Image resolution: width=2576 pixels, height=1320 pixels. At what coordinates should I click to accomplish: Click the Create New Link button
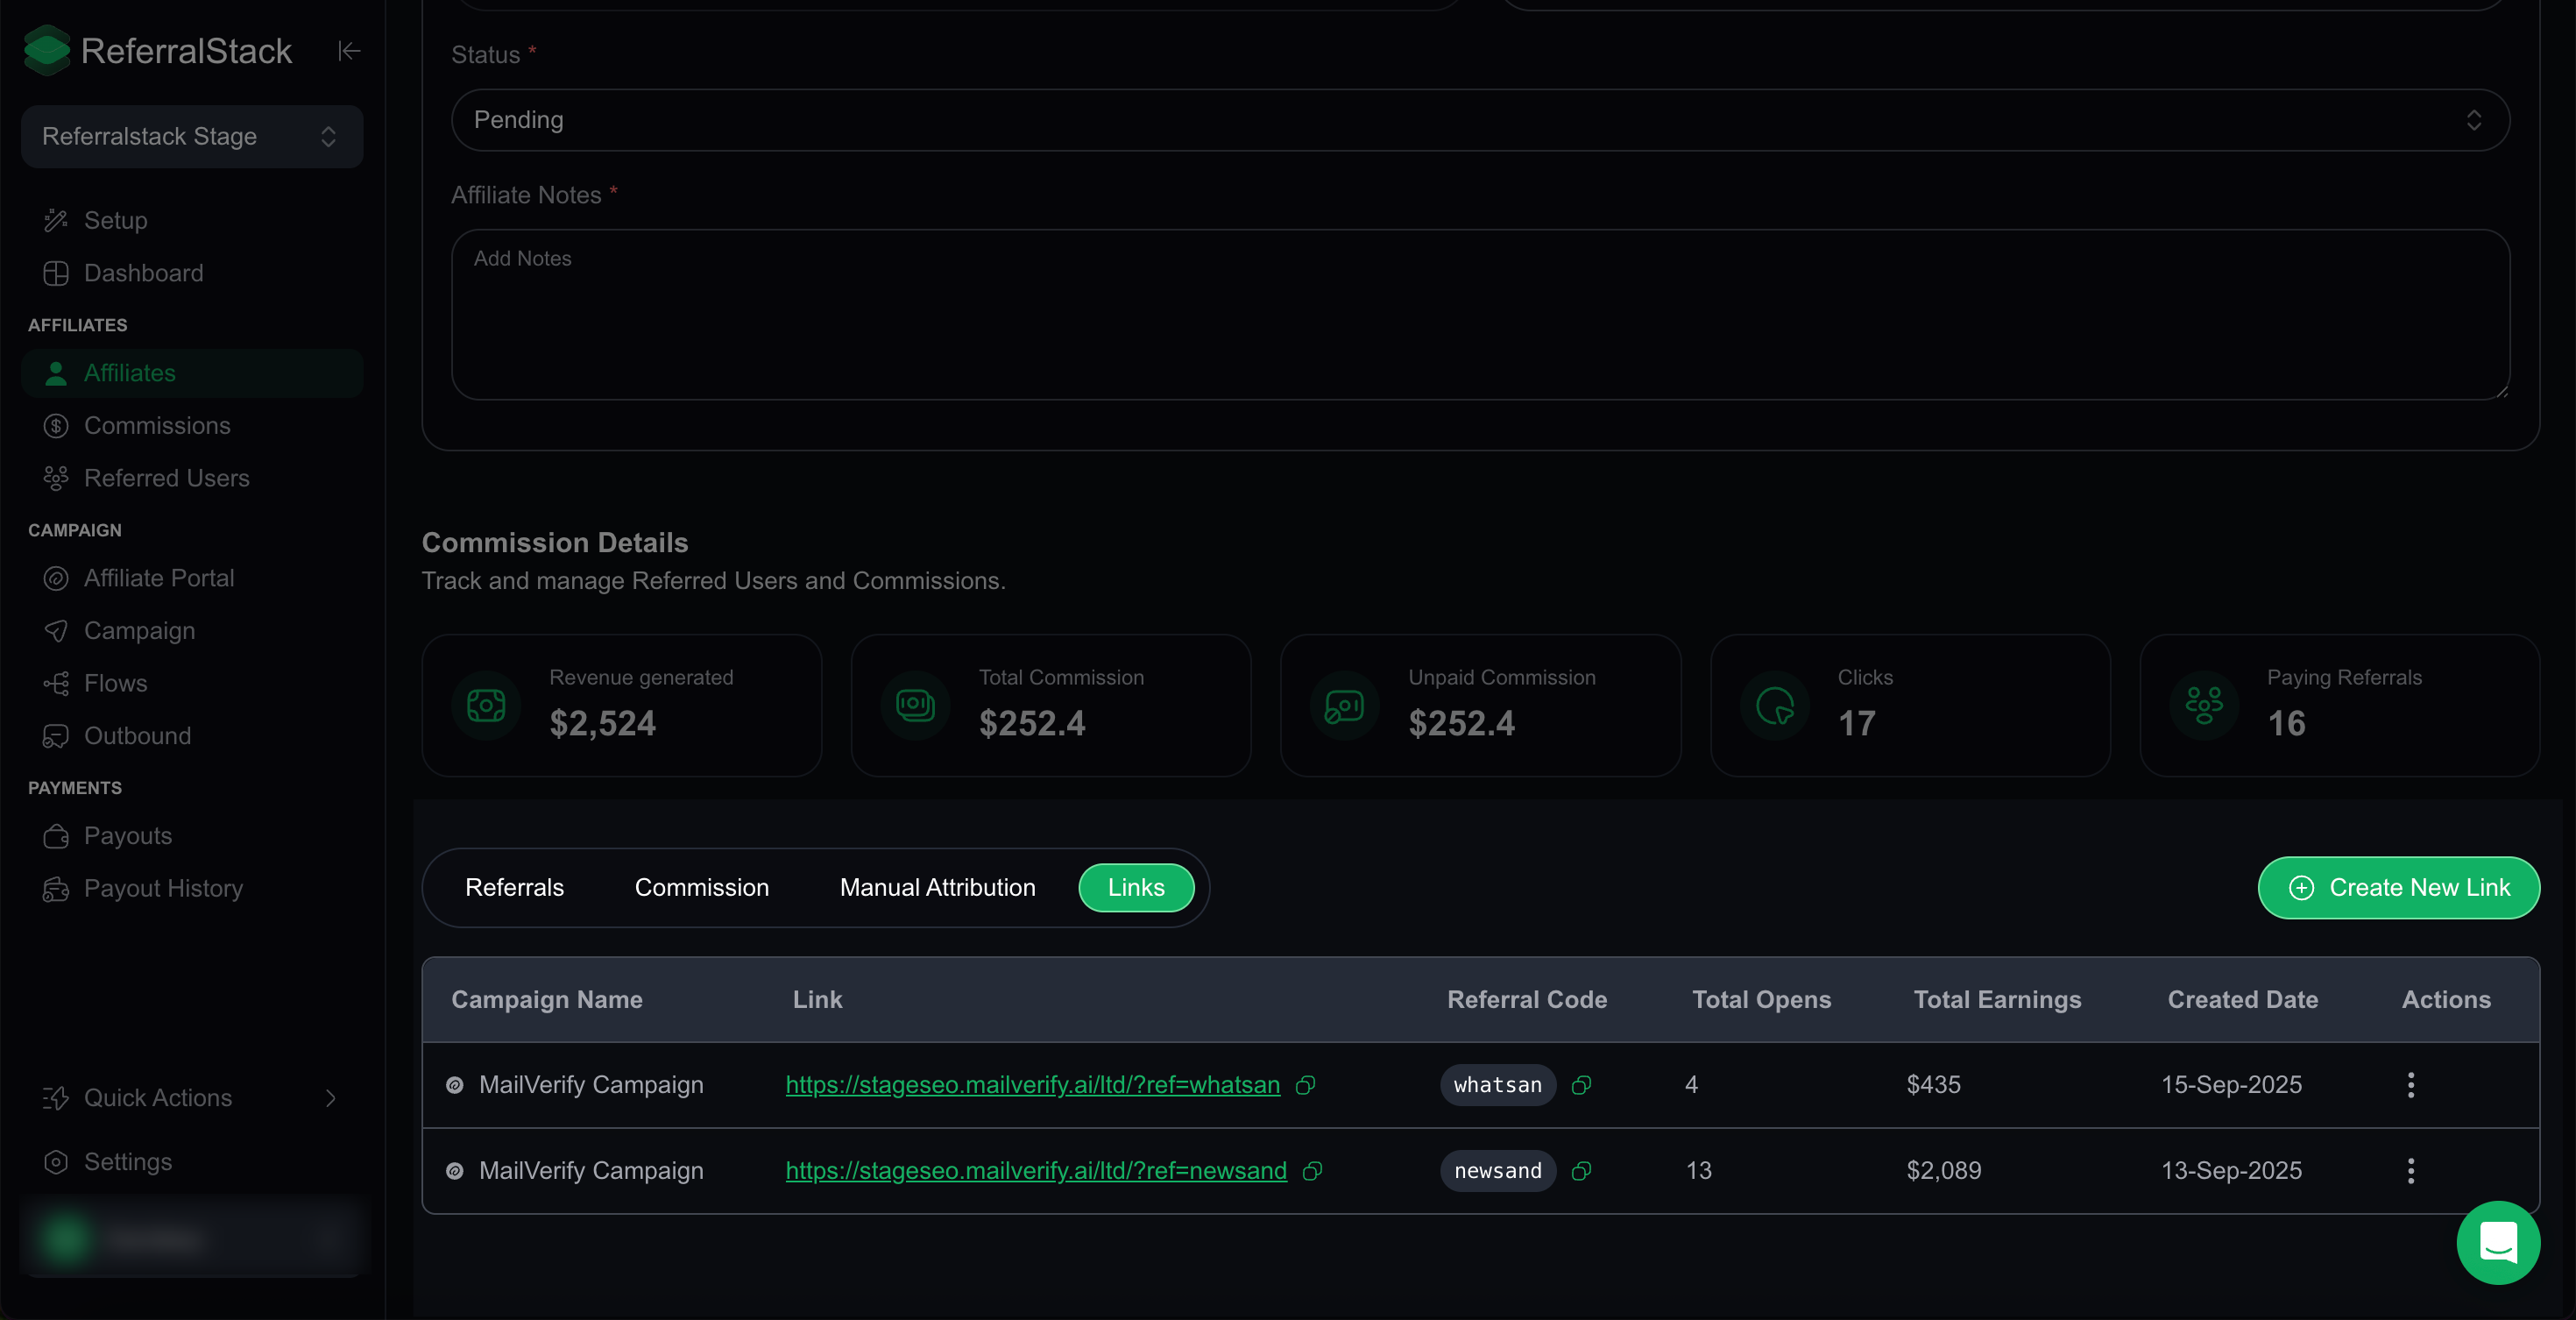[2398, 887]
